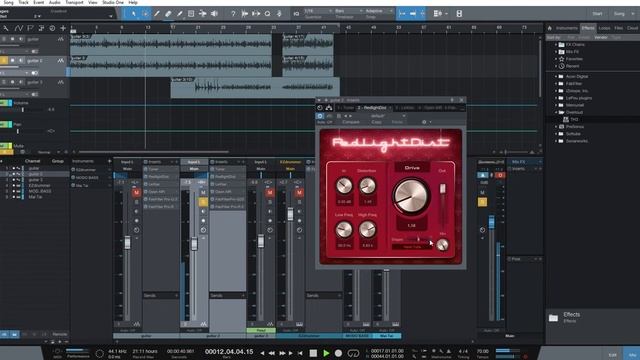Click the large Drive knob
The image size is (640, 360).
point(411,196)
